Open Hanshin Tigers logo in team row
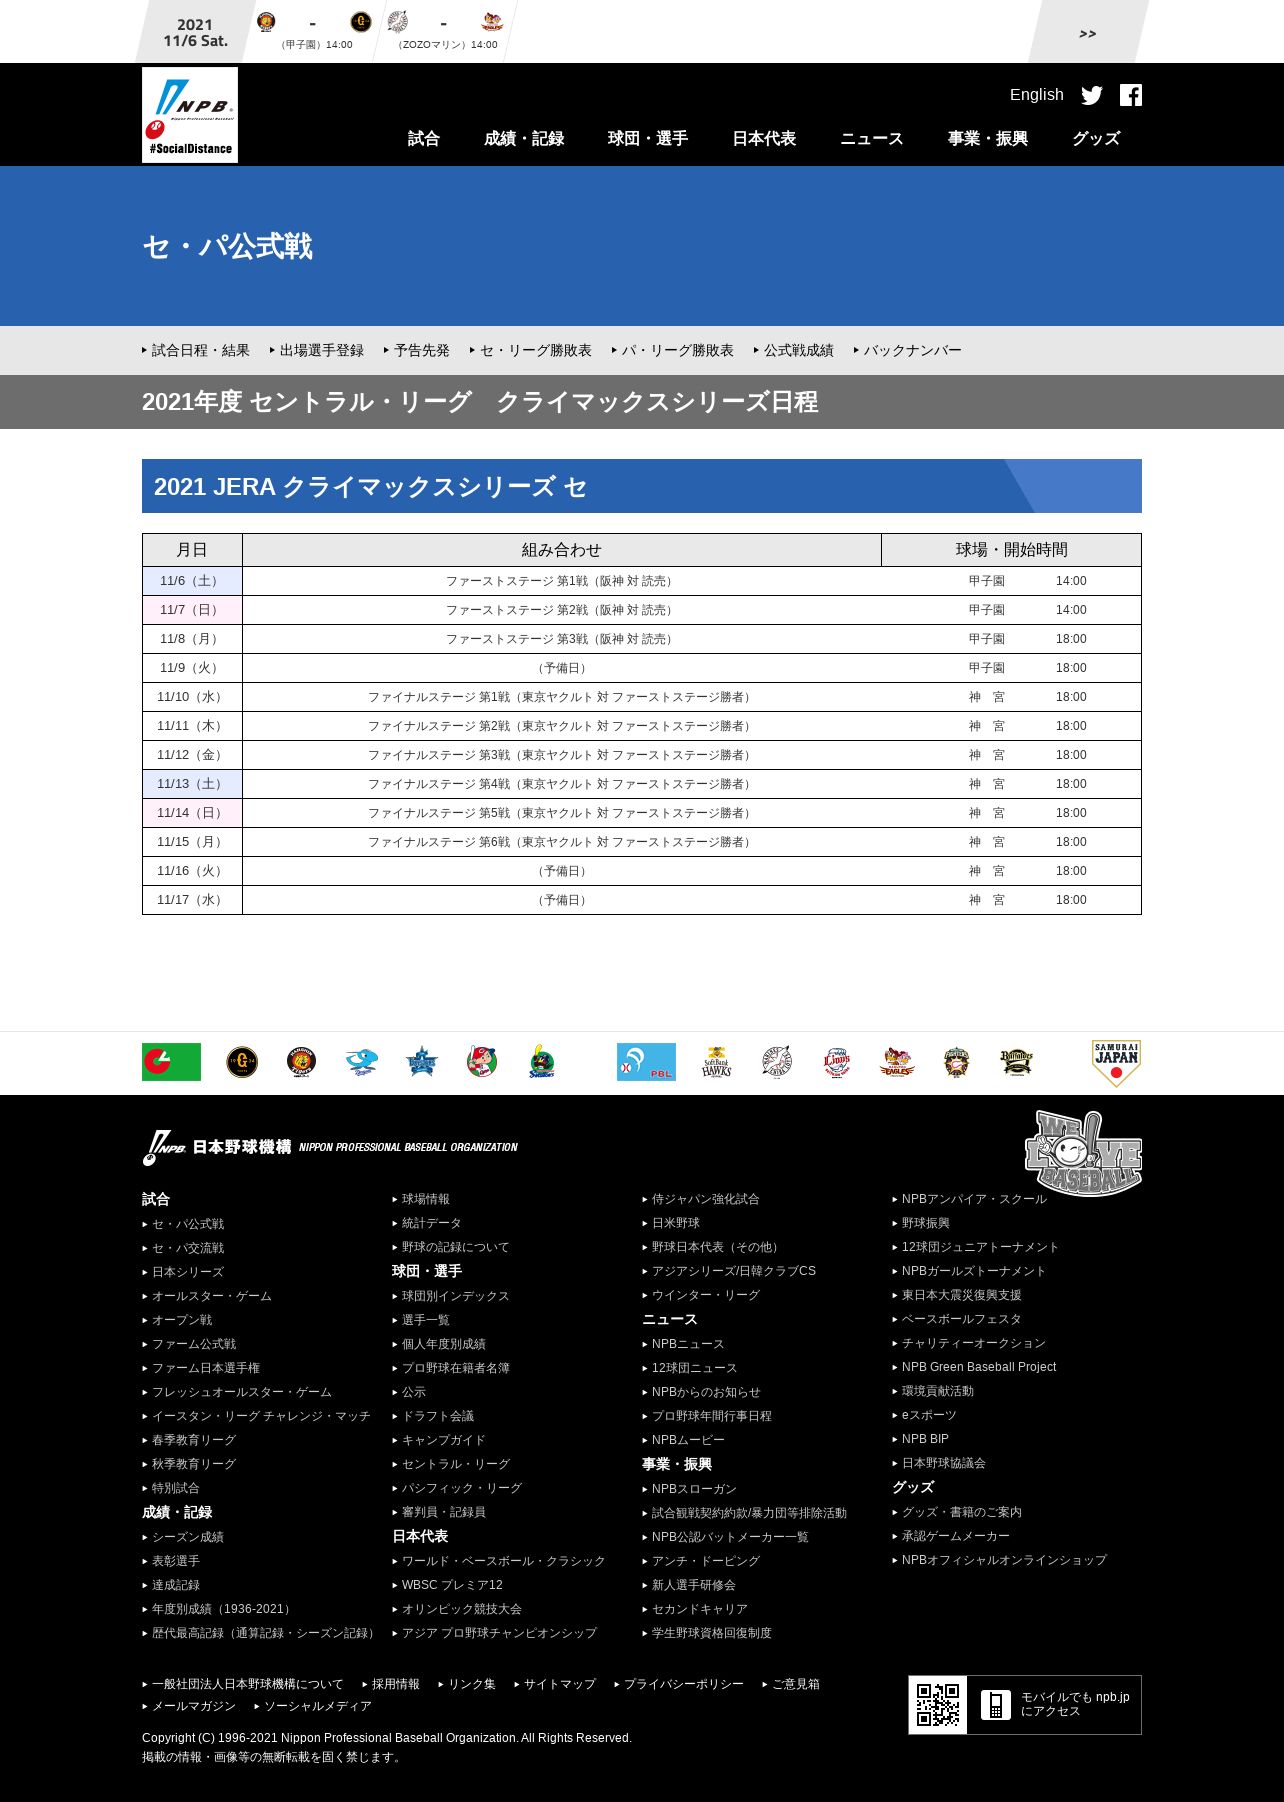 pos(302,1062)
